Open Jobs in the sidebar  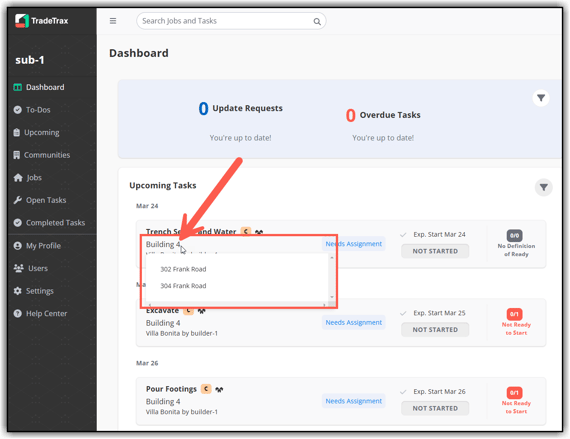pos(52,178)
